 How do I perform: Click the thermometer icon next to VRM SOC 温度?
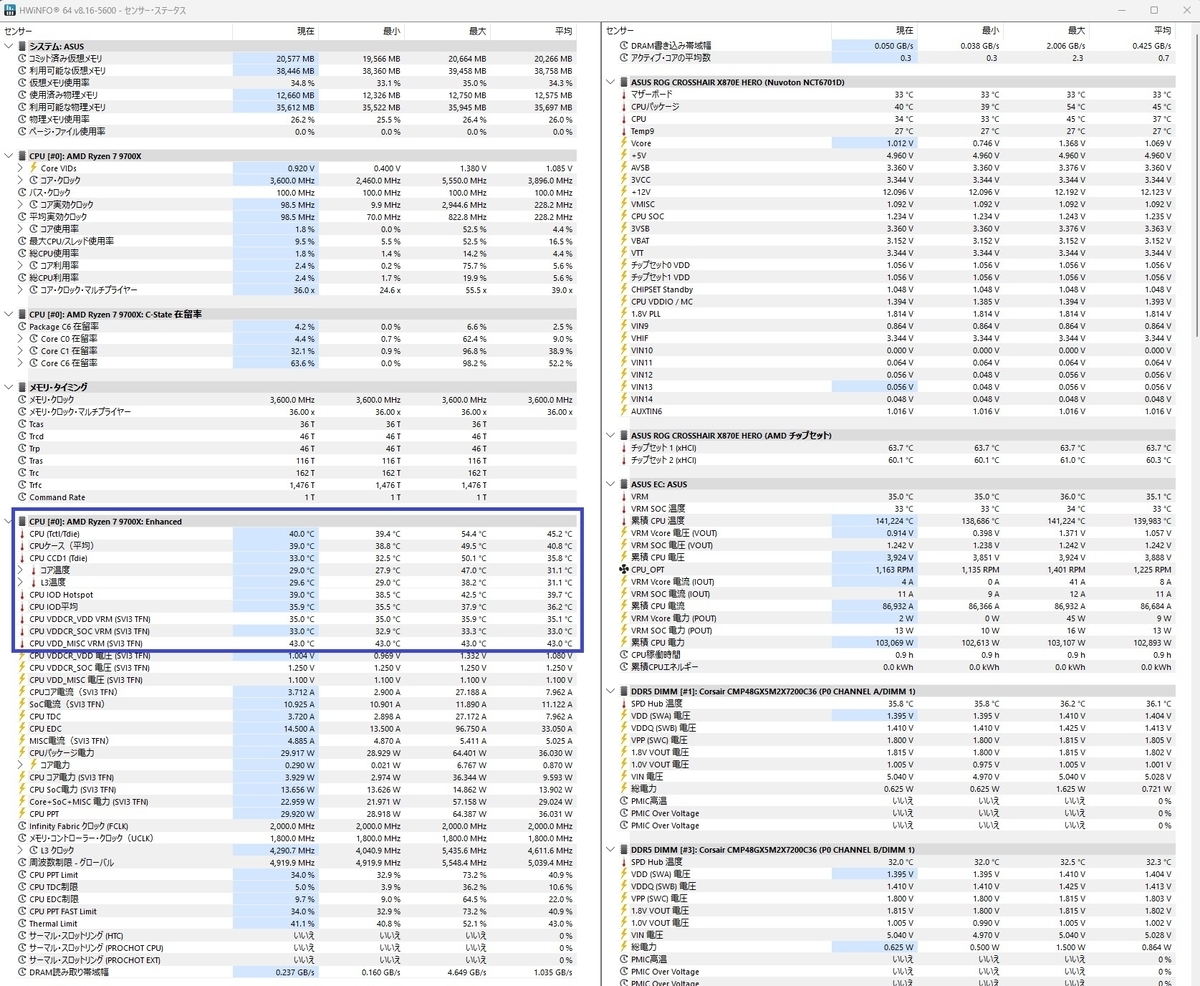coord(624,508)
